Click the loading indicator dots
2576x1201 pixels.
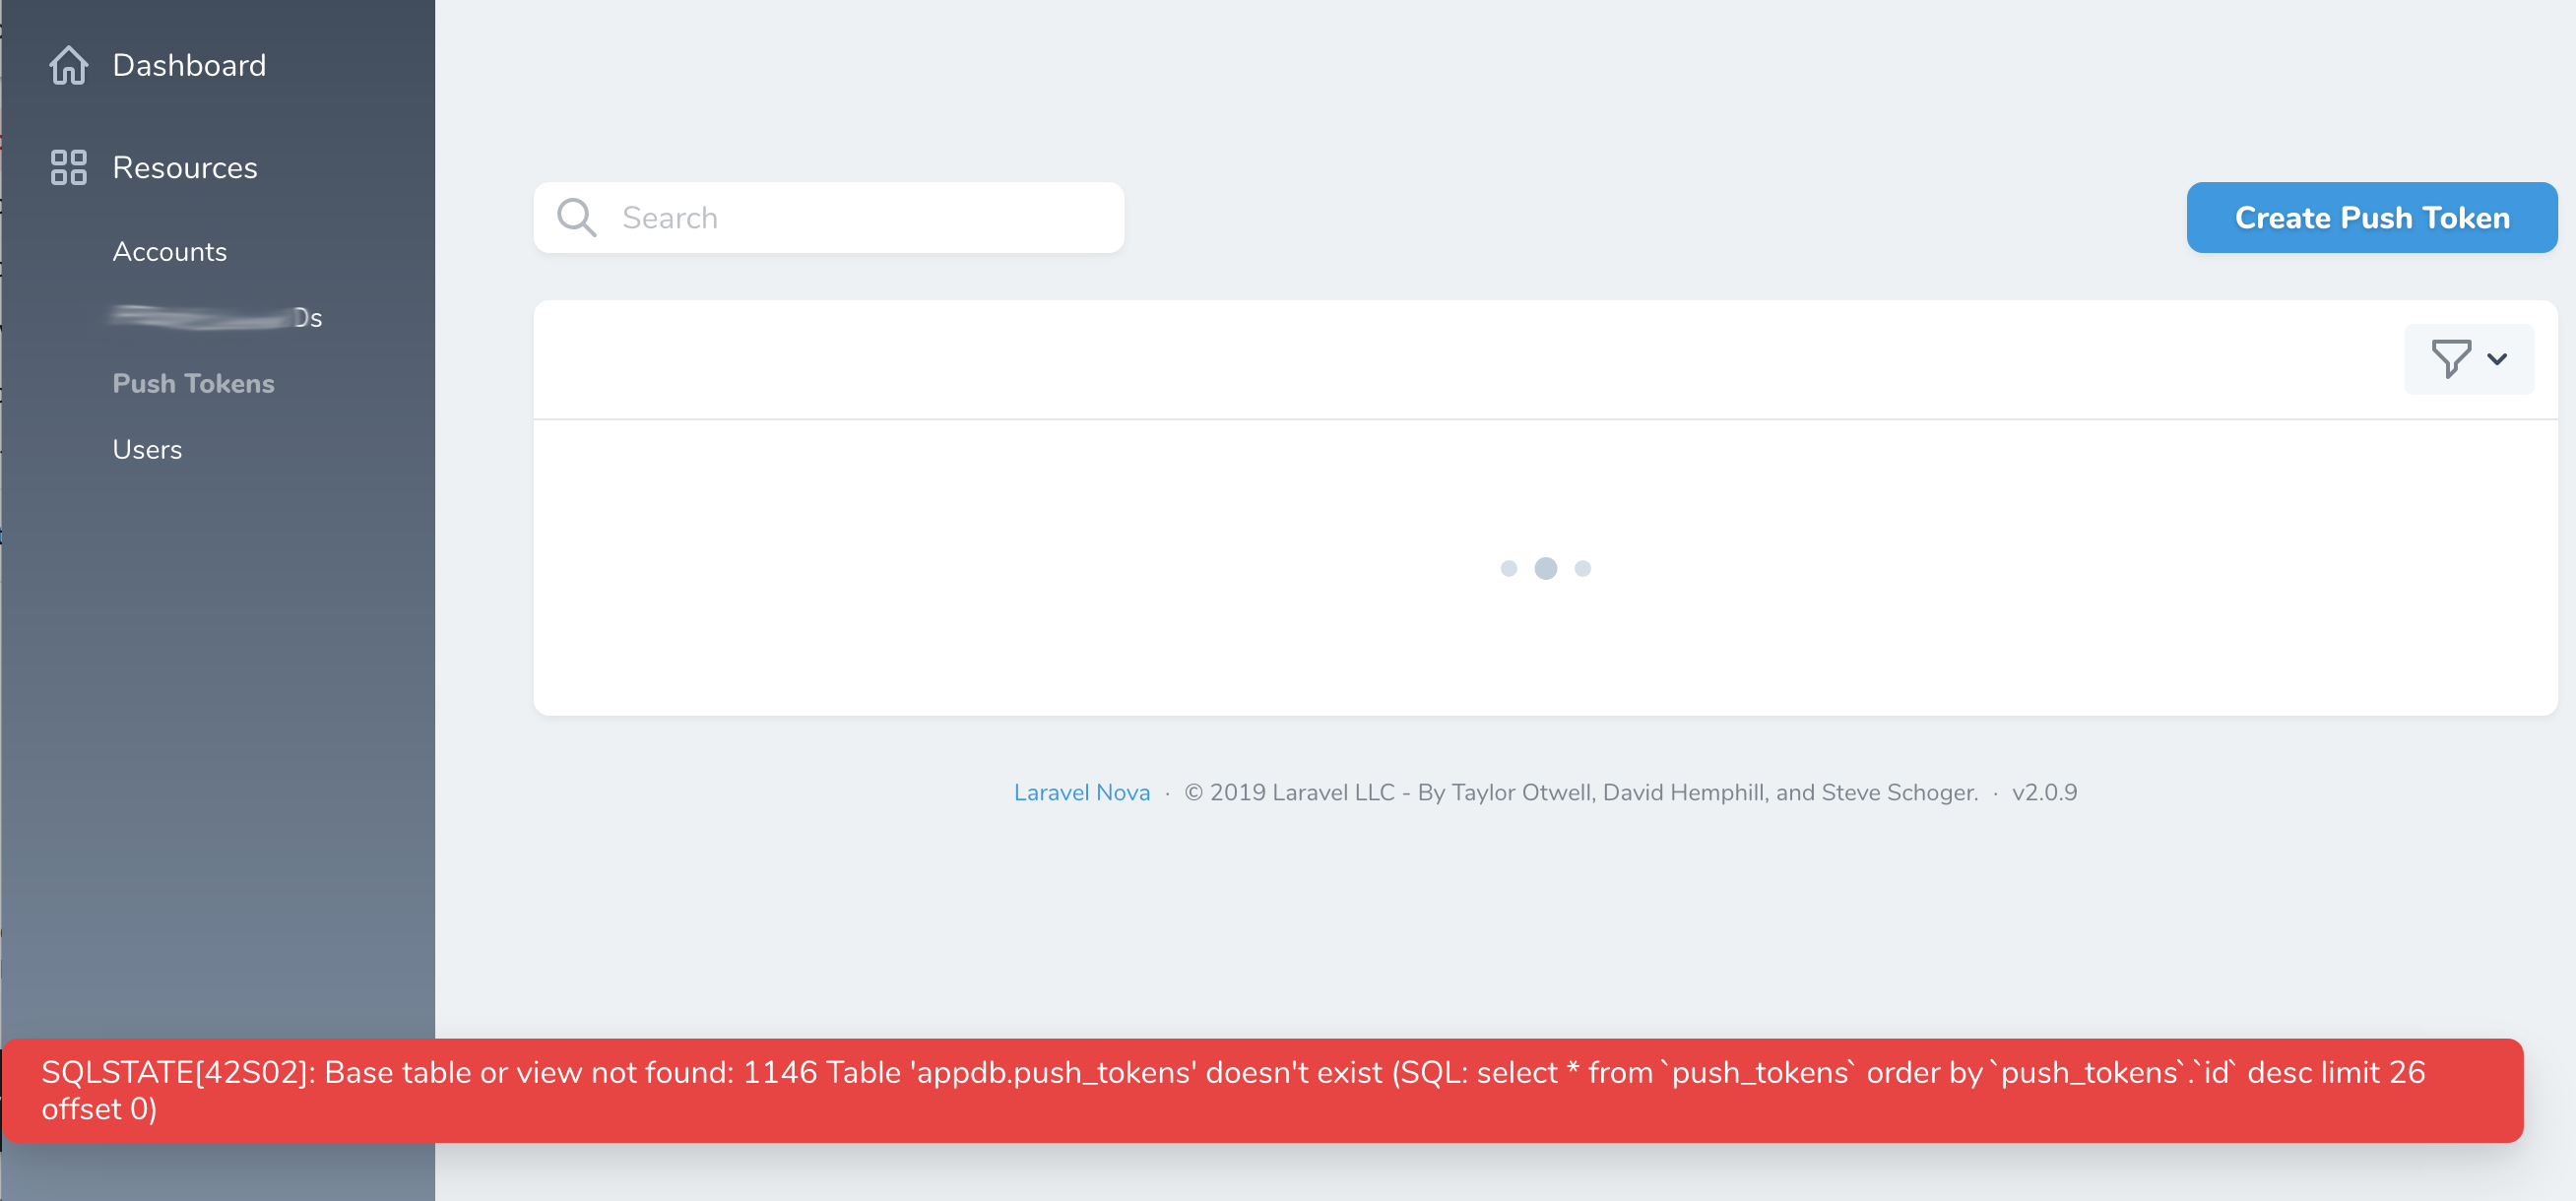1545,568
